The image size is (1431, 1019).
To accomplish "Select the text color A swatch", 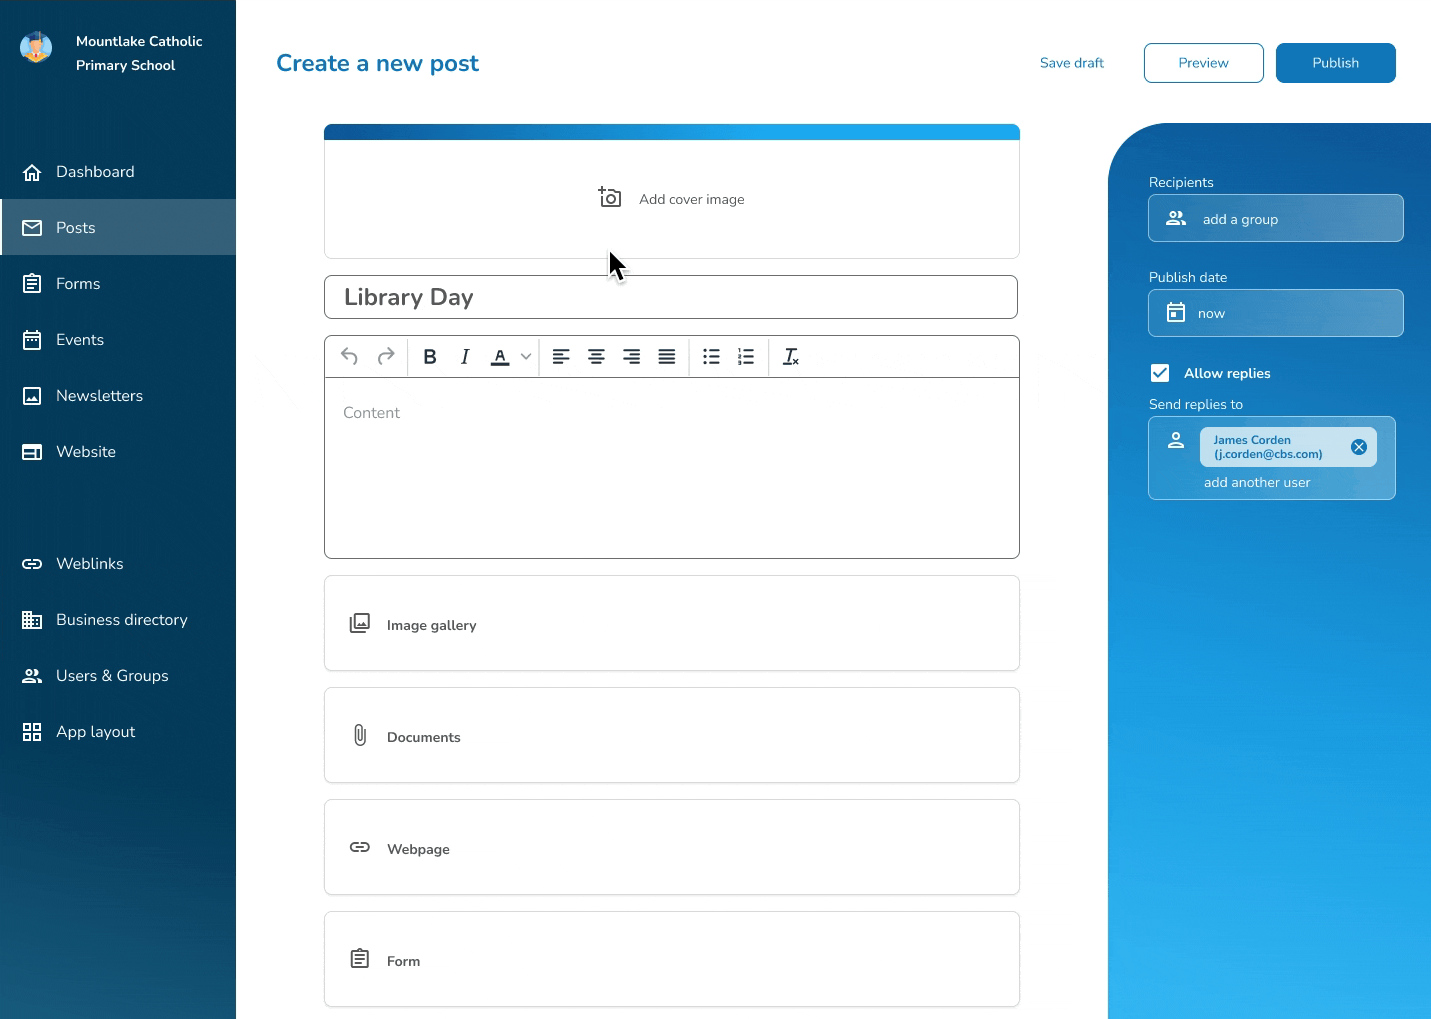I will click(500, 357).
